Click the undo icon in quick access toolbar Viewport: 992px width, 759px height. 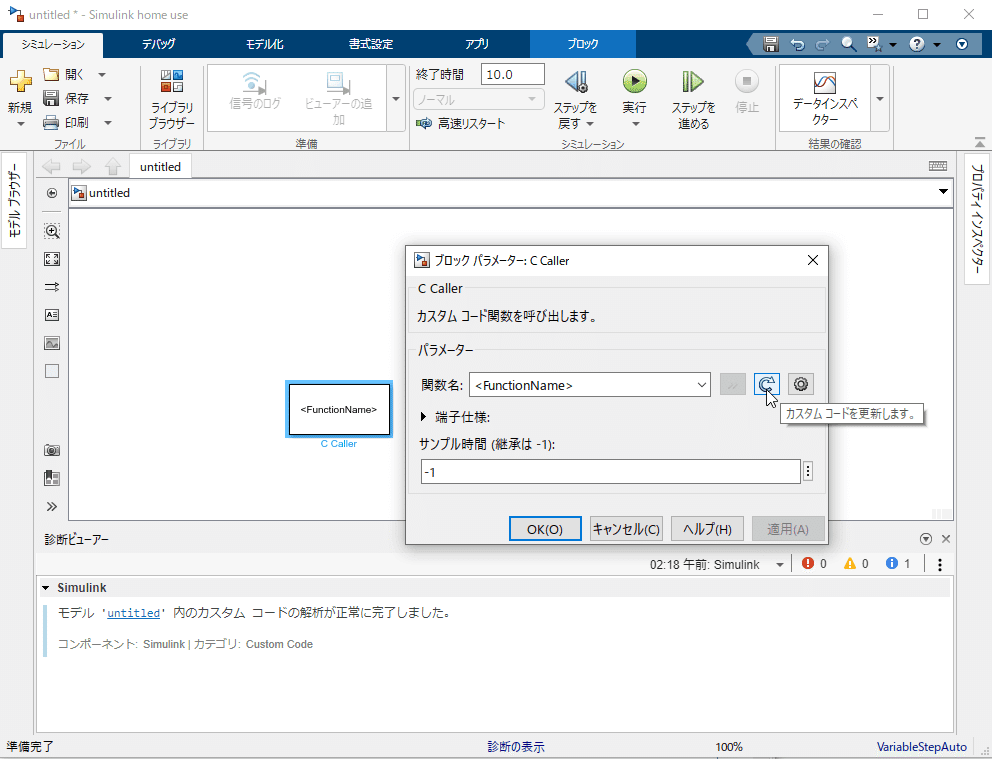click(797, 44)
